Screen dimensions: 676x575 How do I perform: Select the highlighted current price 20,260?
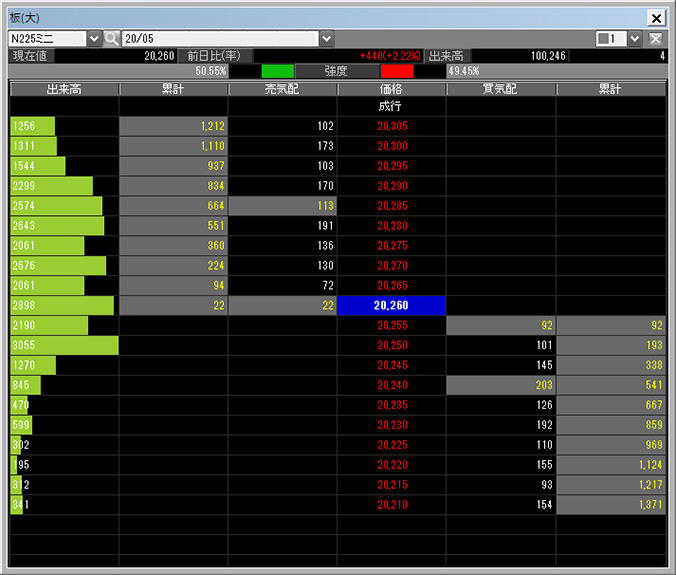391,305
